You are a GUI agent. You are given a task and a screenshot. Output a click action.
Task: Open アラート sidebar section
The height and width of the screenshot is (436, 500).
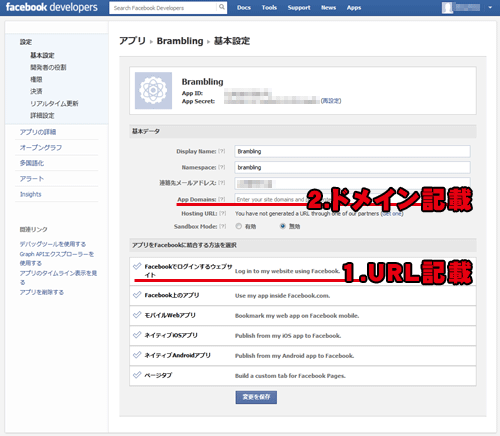(32, 179)
